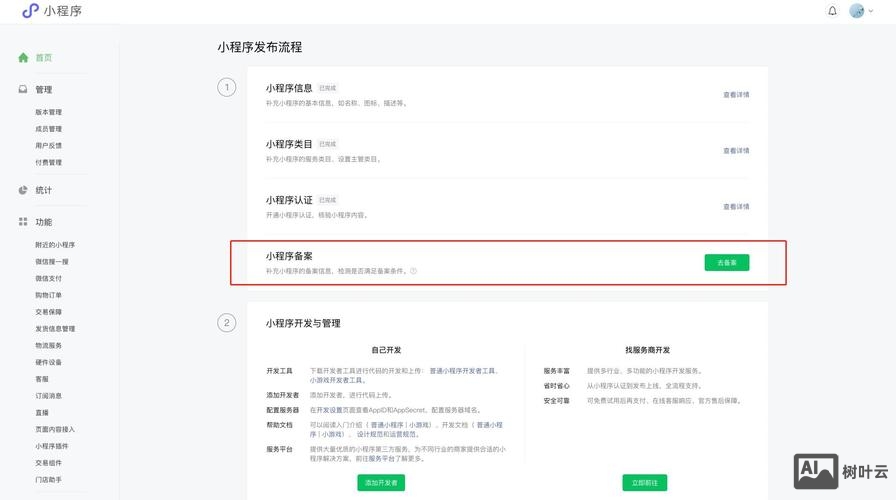Open 微信搜一搜 in the sidebar
Viewport: 896px width, 500px height.
point(52,261)
